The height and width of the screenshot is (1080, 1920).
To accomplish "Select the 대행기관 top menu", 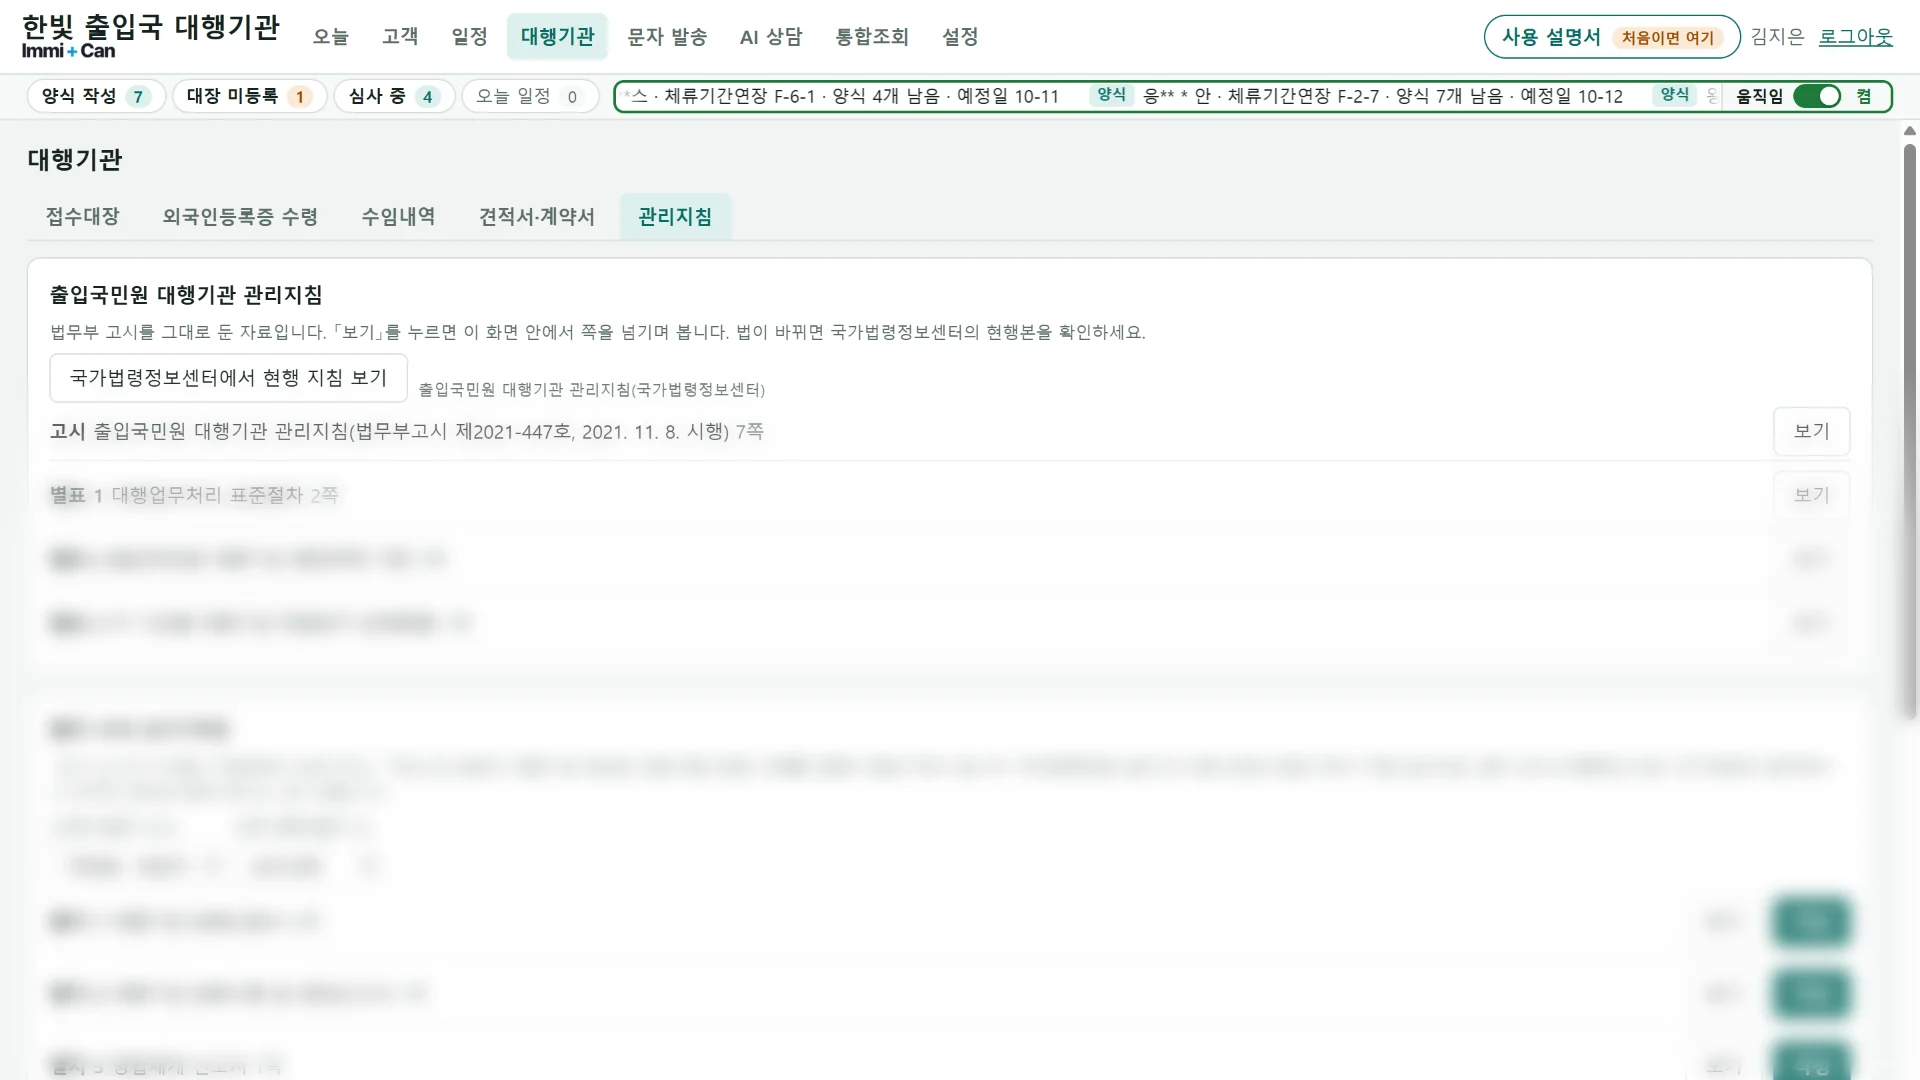I will [x=557, y=37].
